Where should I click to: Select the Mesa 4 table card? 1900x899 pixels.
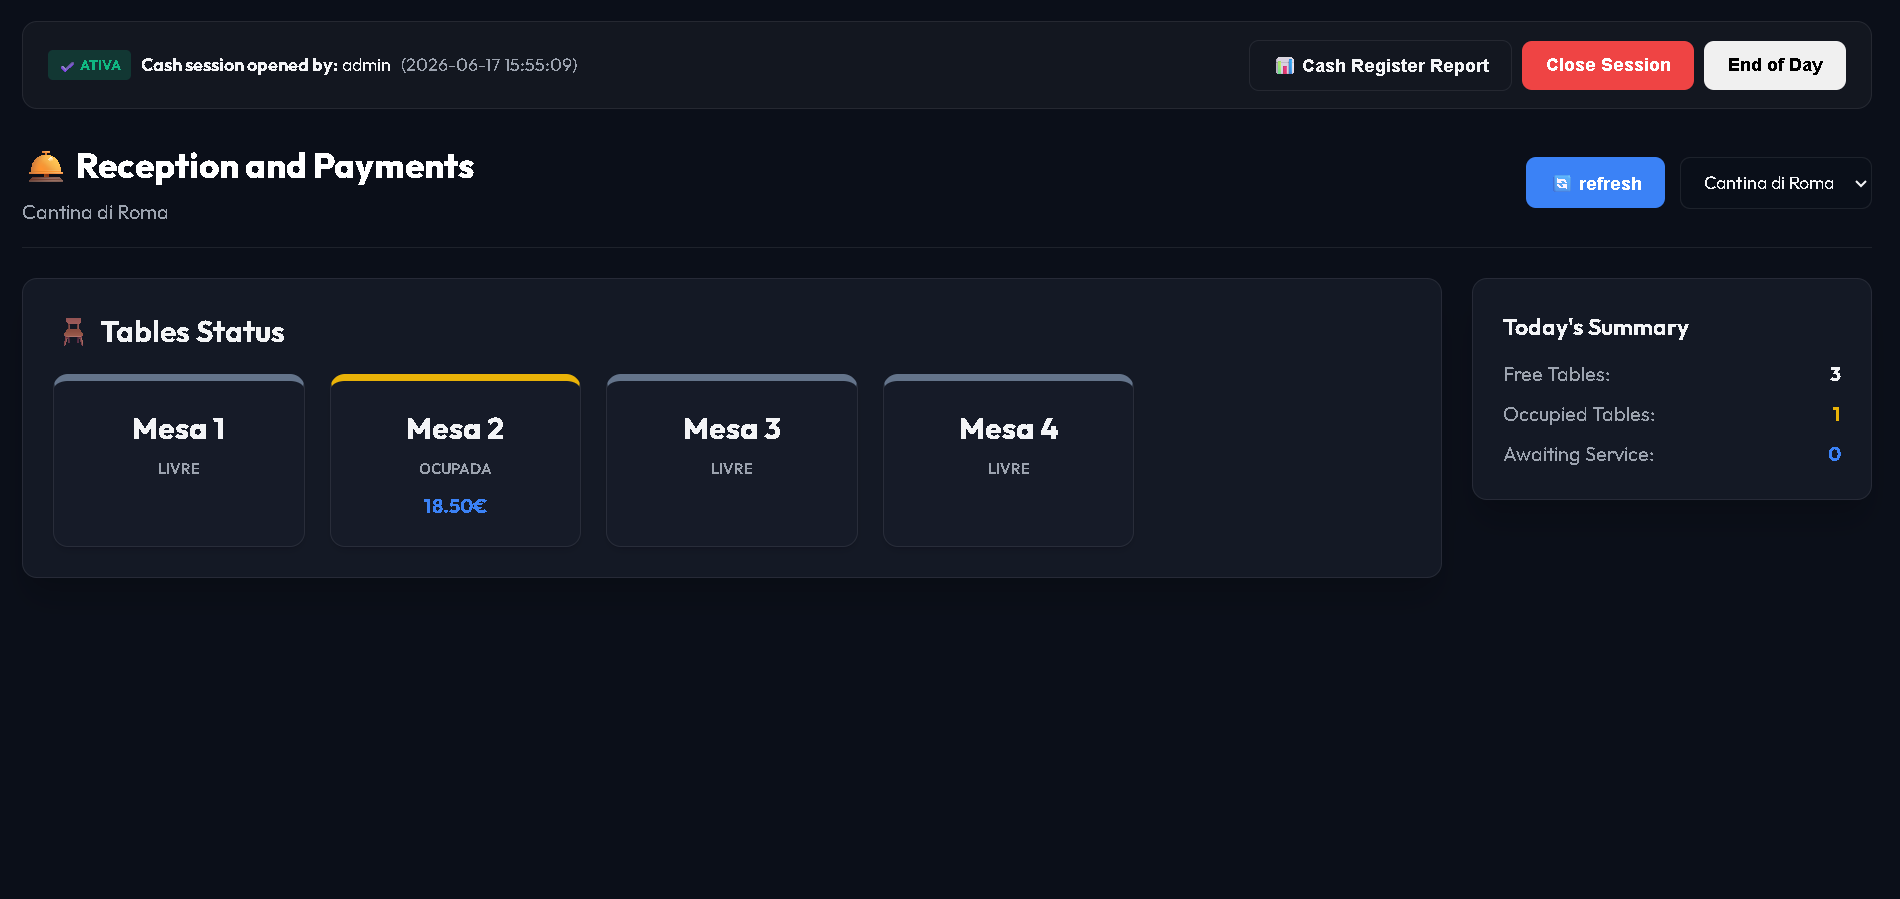[x=1008, y=460]
